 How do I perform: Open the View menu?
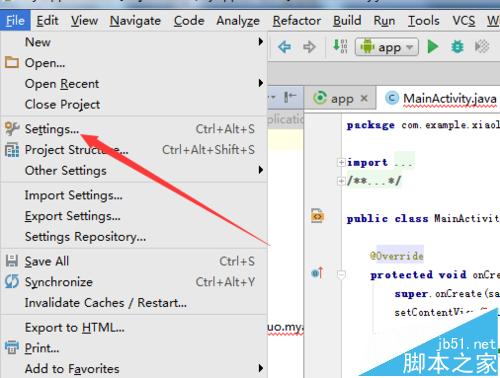tap(84, 21)
